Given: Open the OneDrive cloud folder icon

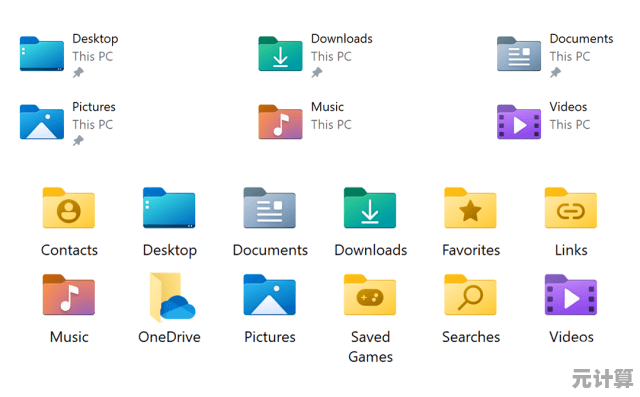Looking at the screenshot, I should [172, 297].
